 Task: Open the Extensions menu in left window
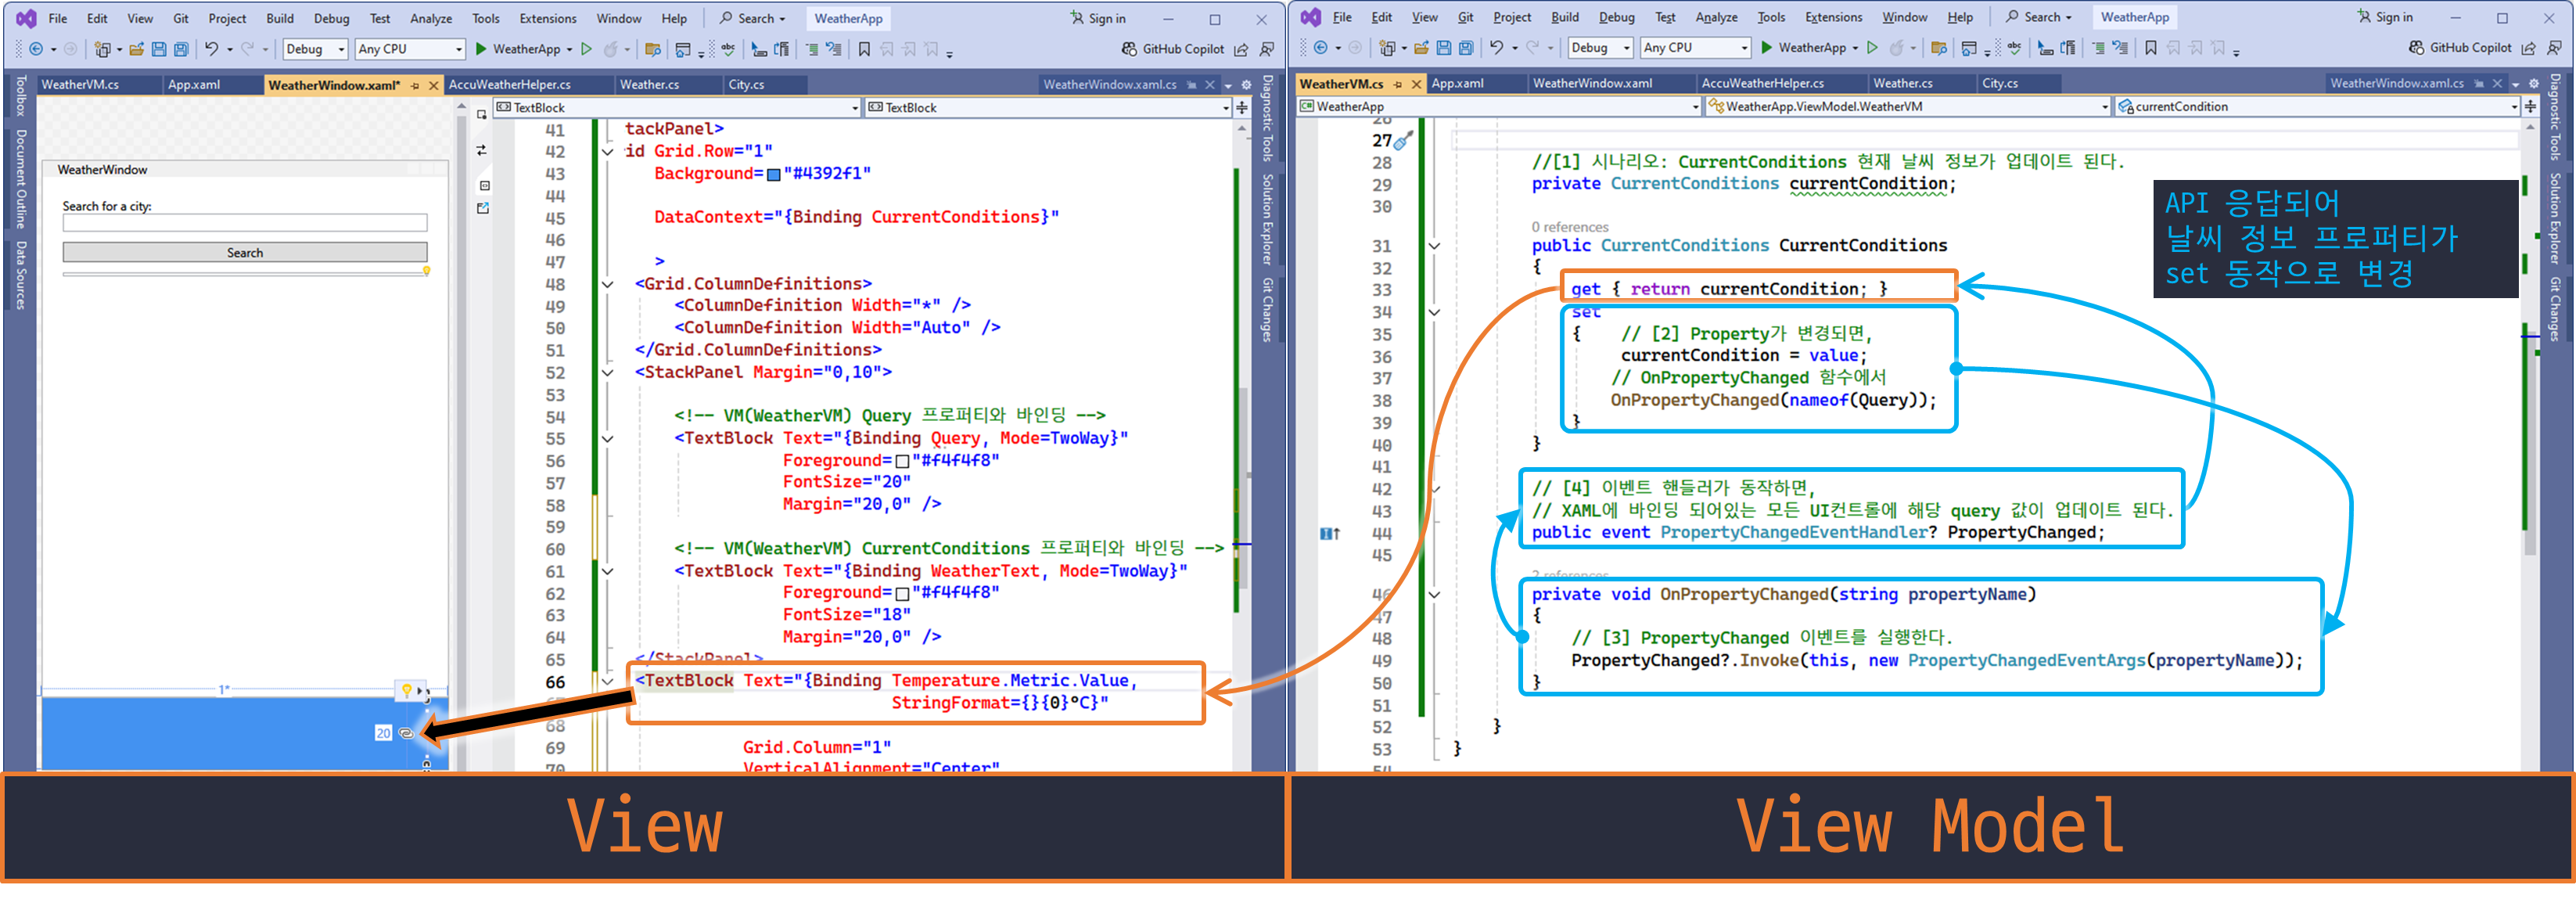(547, 18)
